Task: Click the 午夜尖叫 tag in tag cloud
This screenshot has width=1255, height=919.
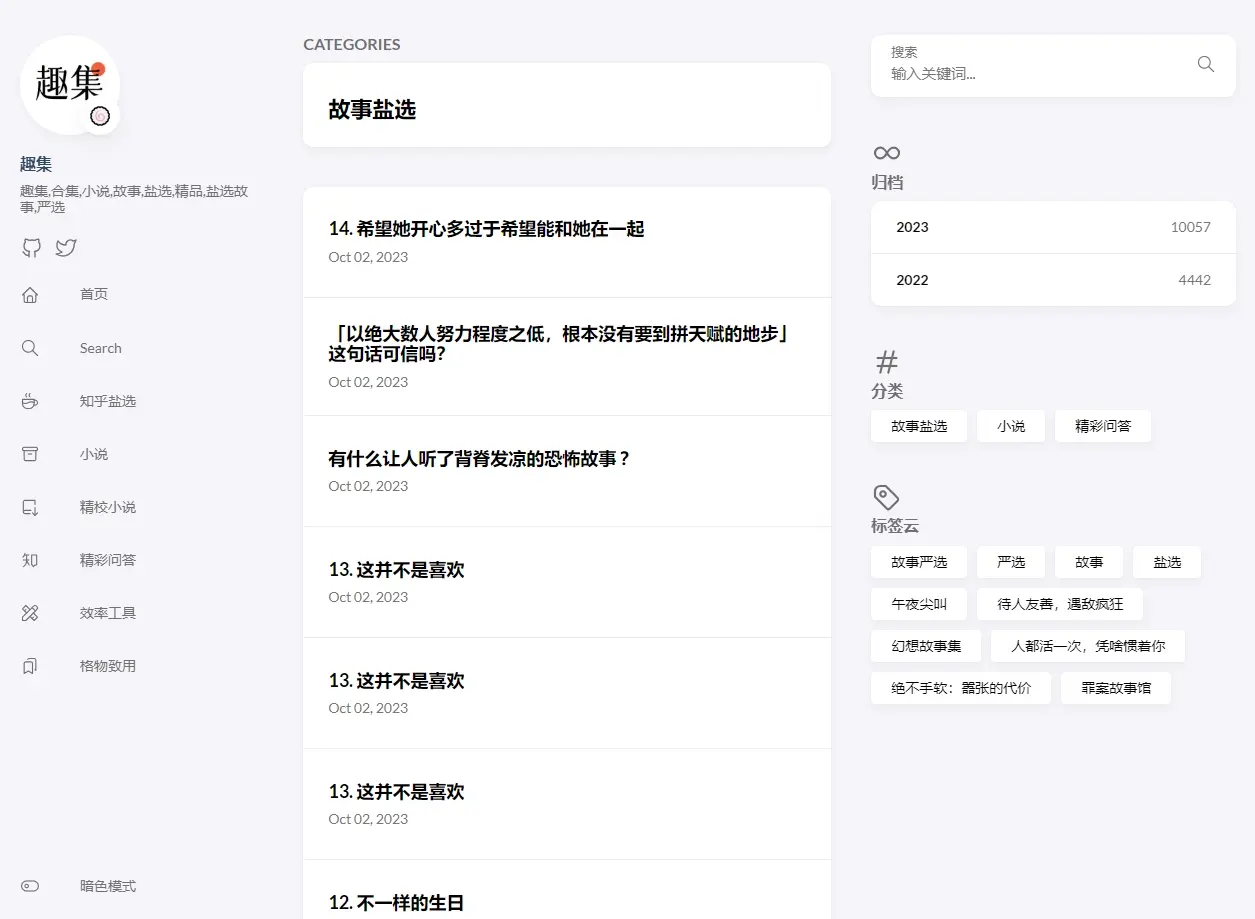Action: [918, 604]
